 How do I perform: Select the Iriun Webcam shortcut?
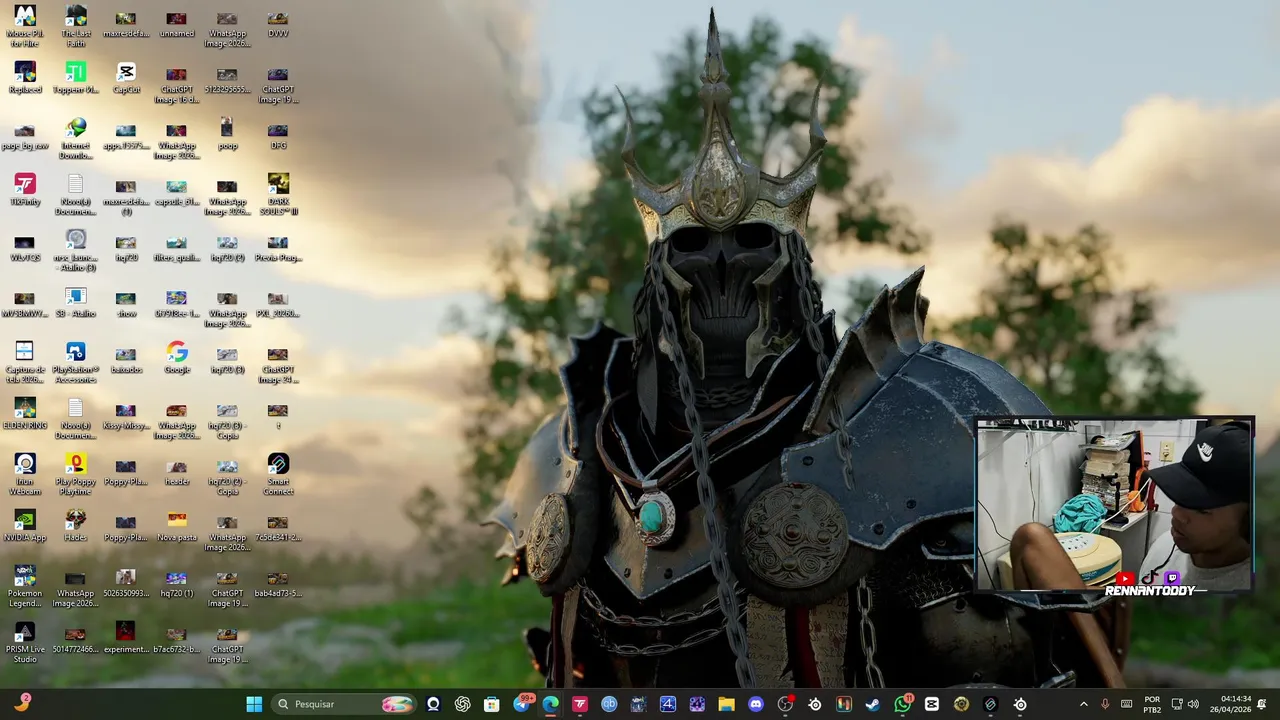pyautogui.click(x=25, y=475)
